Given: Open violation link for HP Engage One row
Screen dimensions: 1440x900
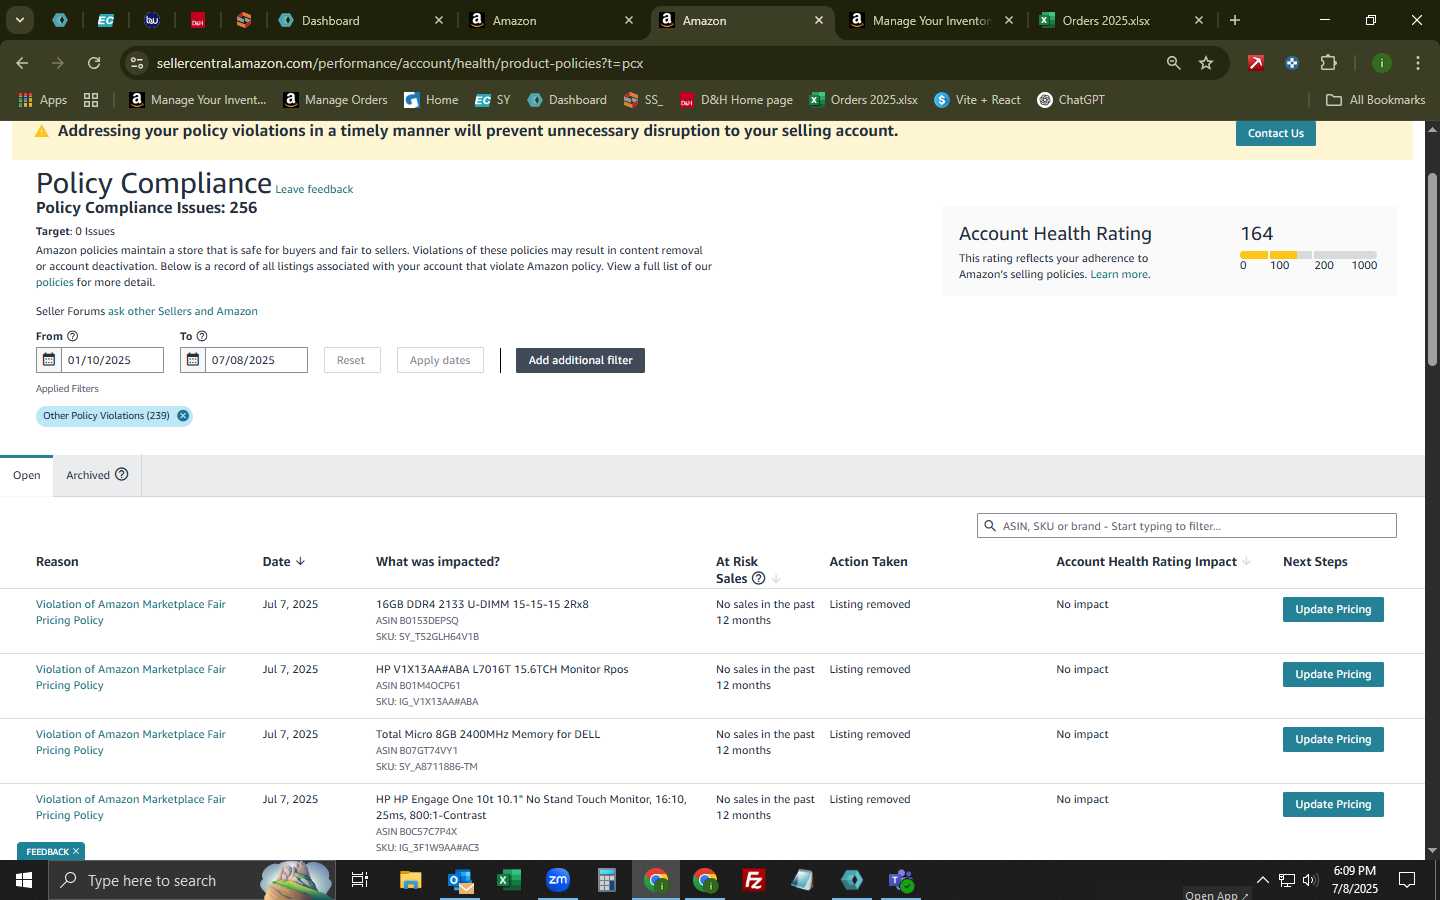Looking at the screenshot, I should click(x=130, y=807).
